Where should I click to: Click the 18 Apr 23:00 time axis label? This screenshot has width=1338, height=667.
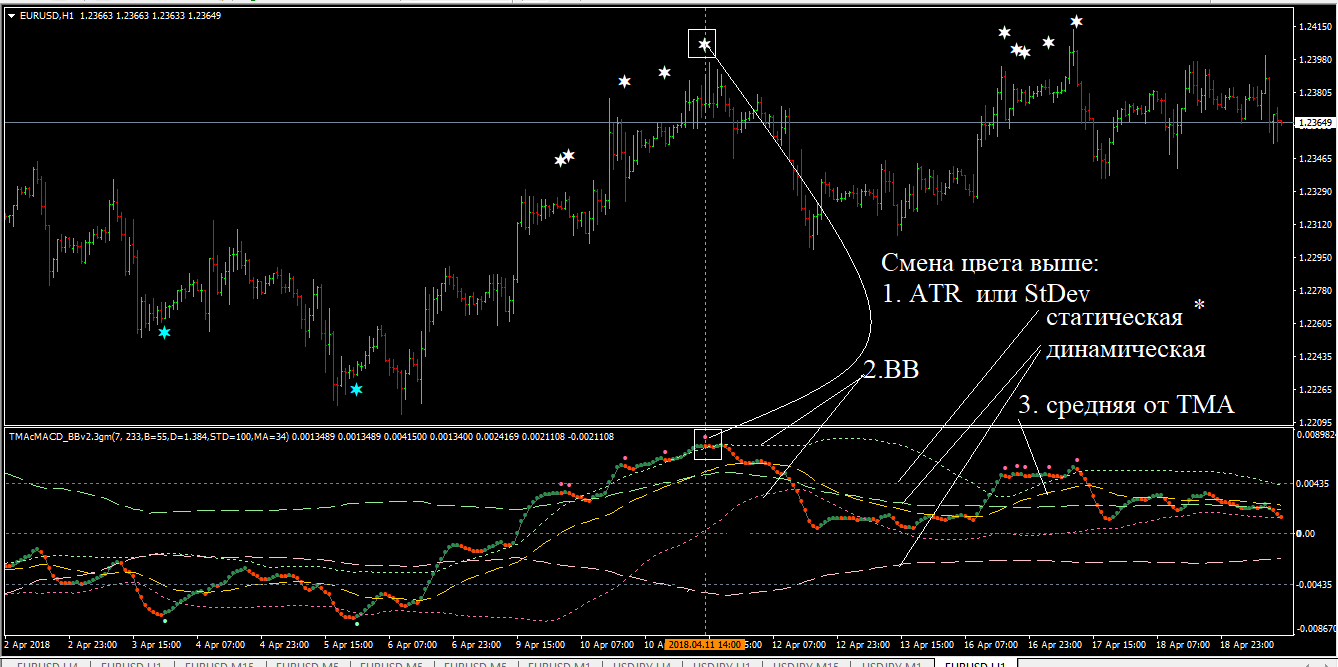[1247, 646]
